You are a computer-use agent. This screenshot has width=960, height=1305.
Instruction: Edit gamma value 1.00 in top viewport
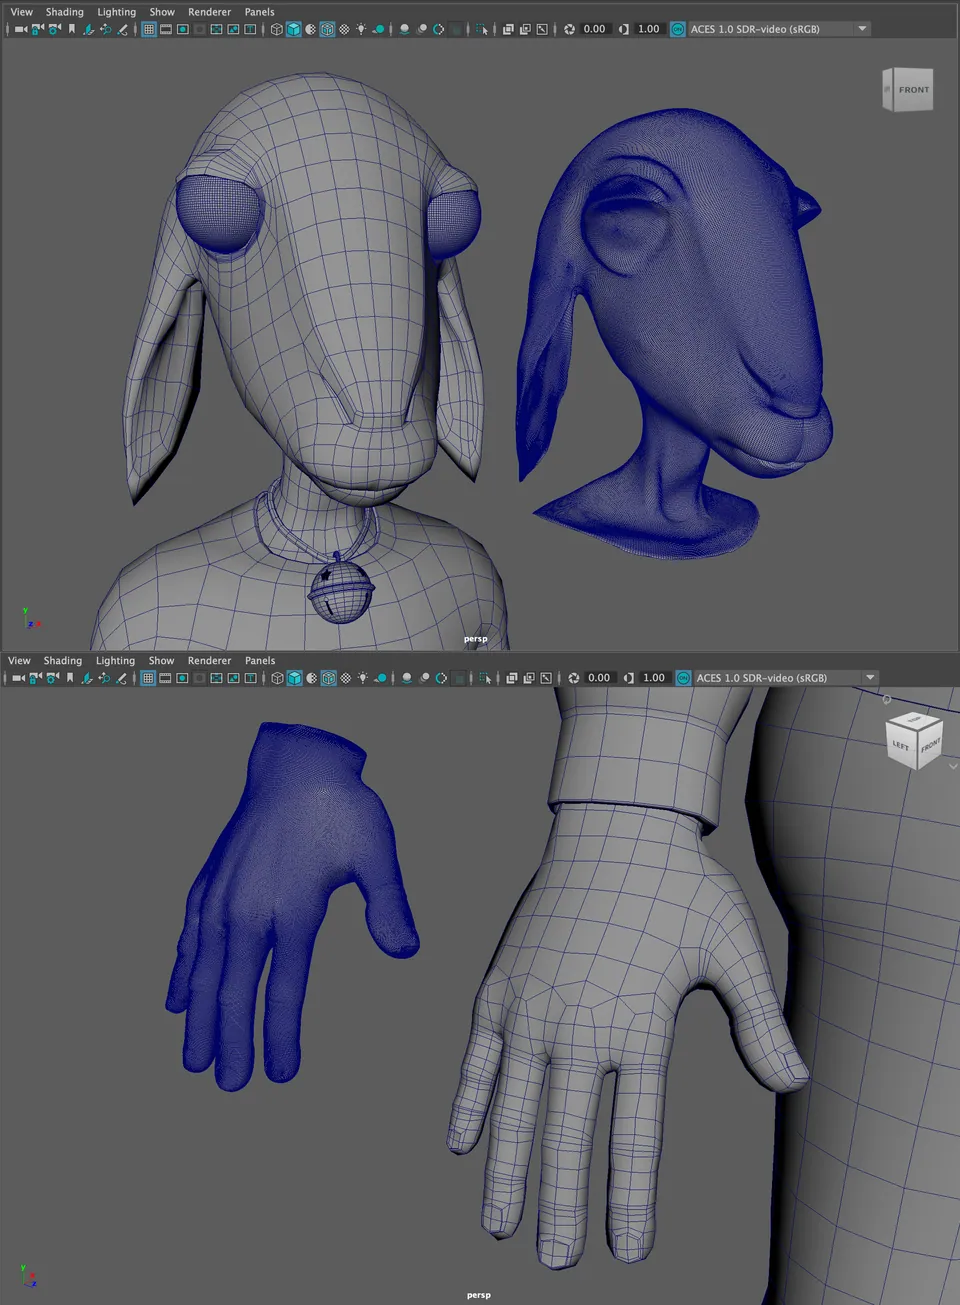tap(649, 29)
